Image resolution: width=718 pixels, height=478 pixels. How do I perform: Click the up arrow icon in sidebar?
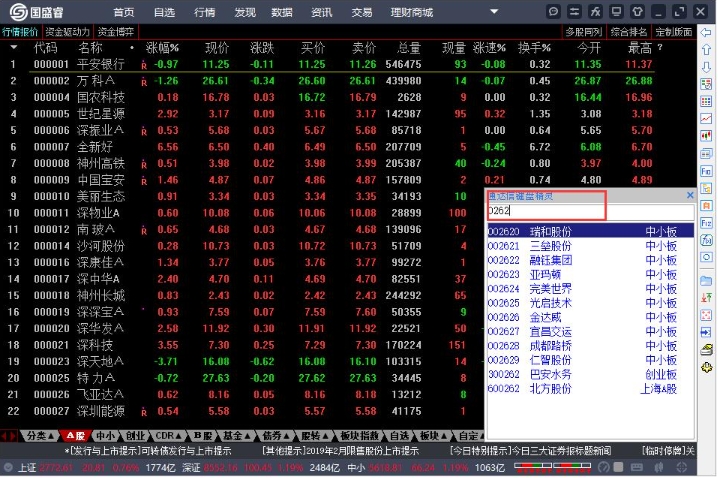coord(707,49)
